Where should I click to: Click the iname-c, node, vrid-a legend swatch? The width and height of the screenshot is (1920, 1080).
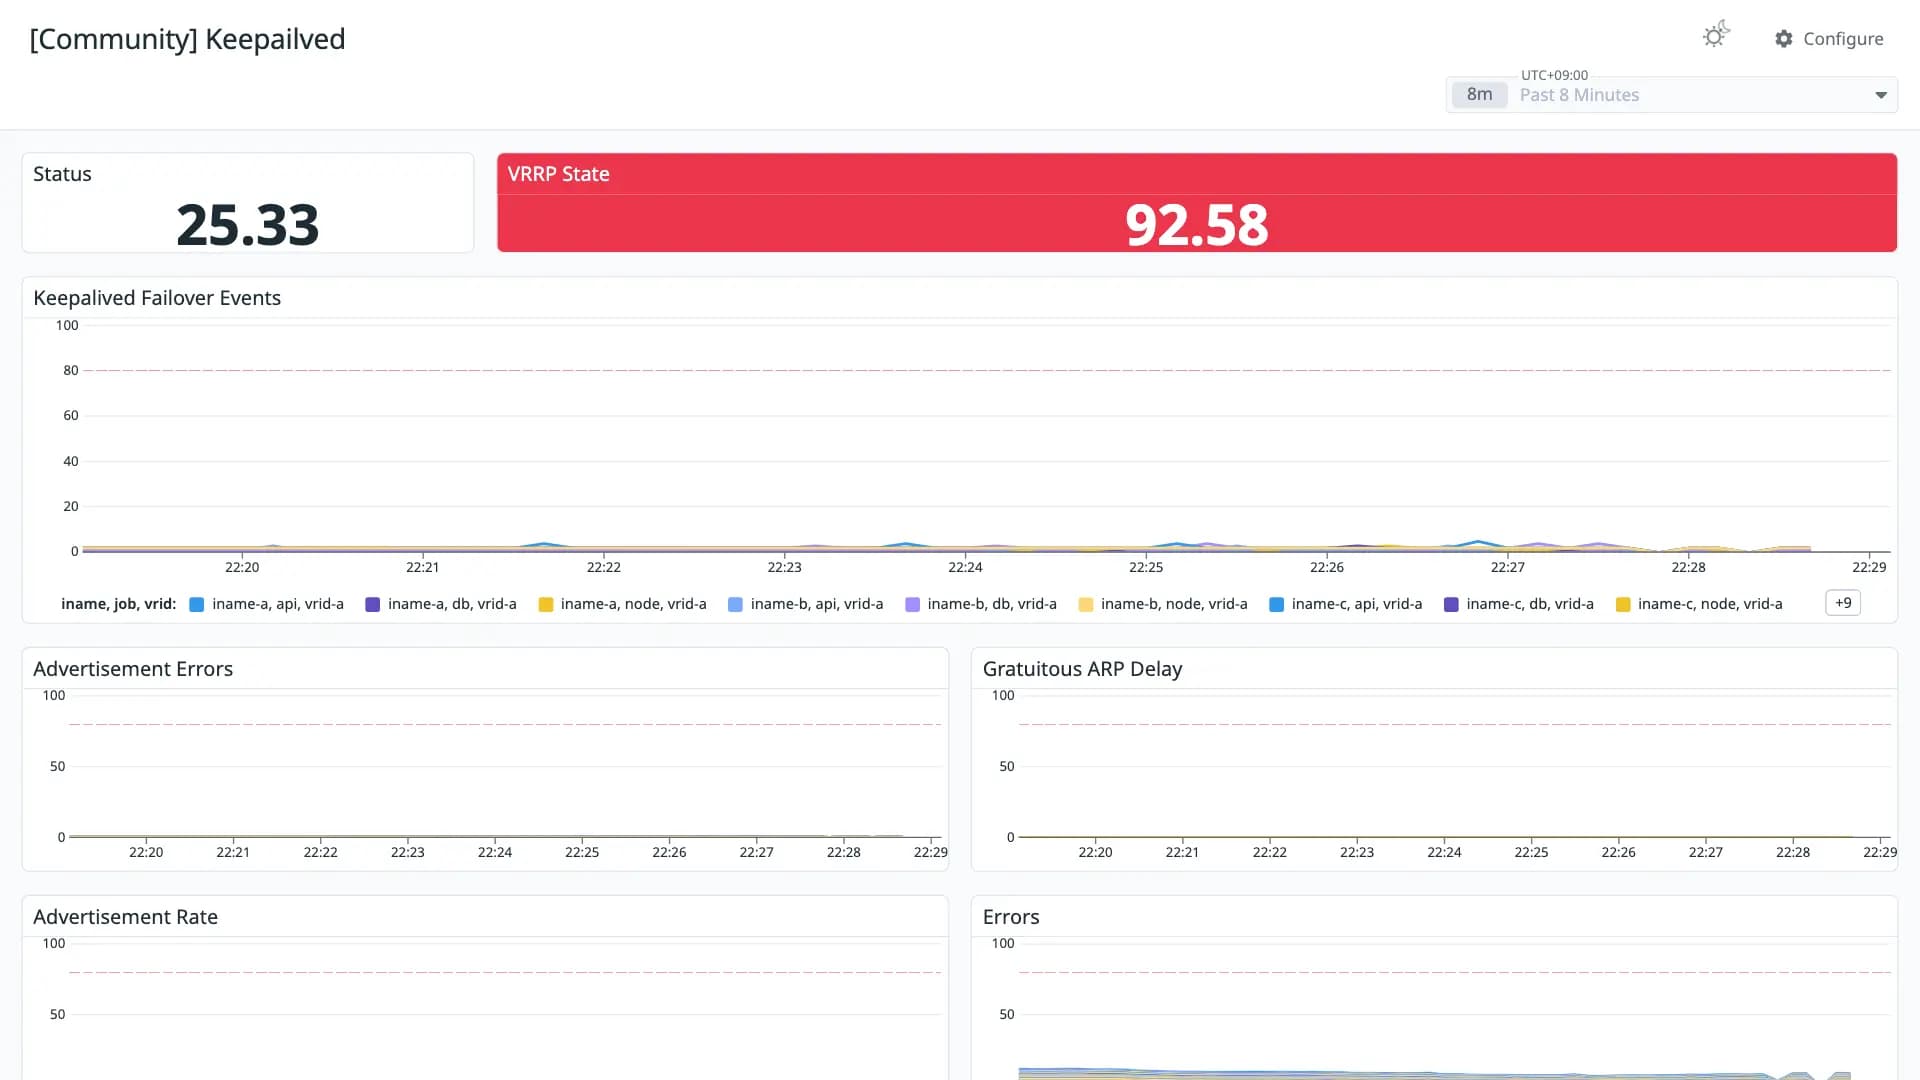click(x=1623, y=604)
